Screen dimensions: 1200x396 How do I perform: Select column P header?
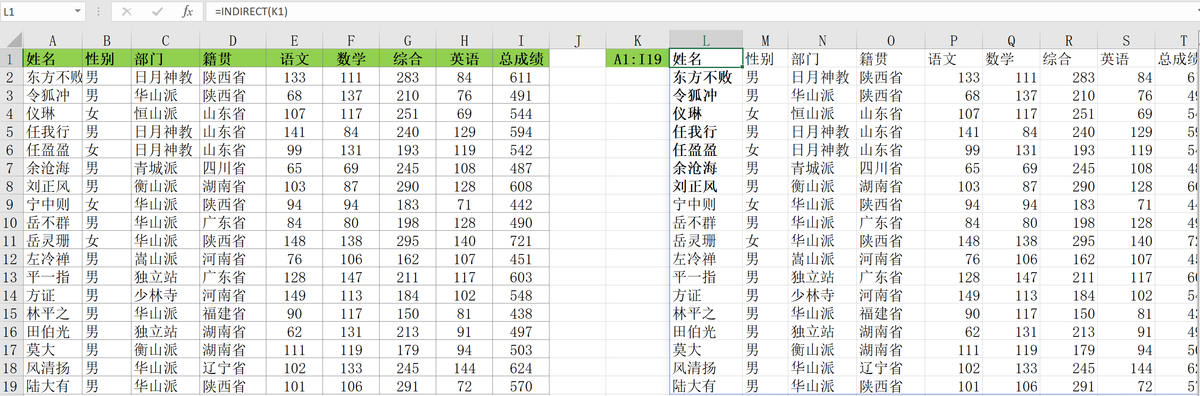pos(953,40)
